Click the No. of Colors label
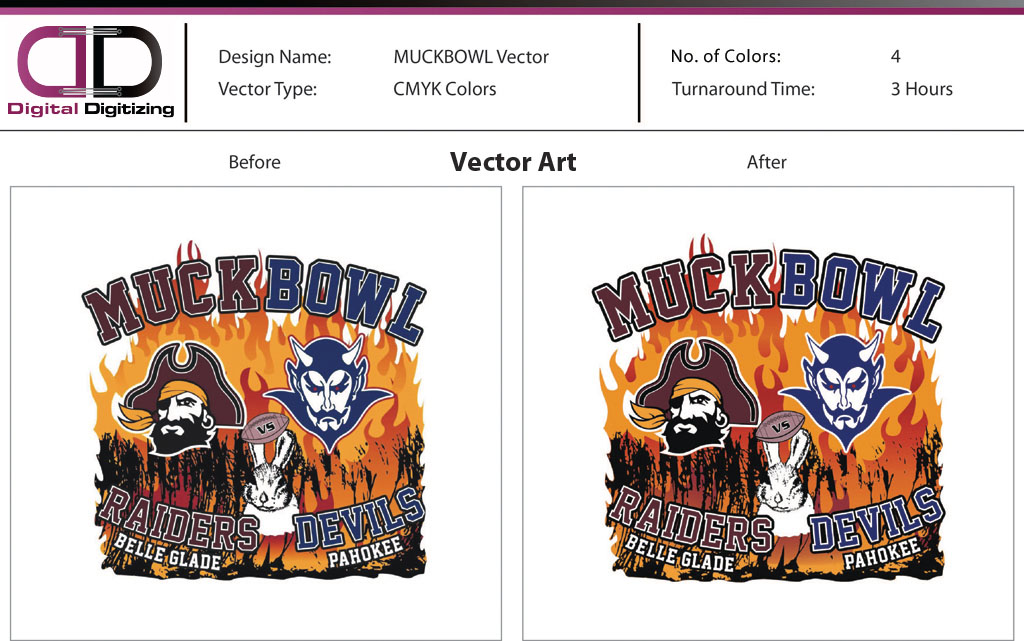This screenshot has height=641, width=1024. pyautogui.click(x=726, y=56)
